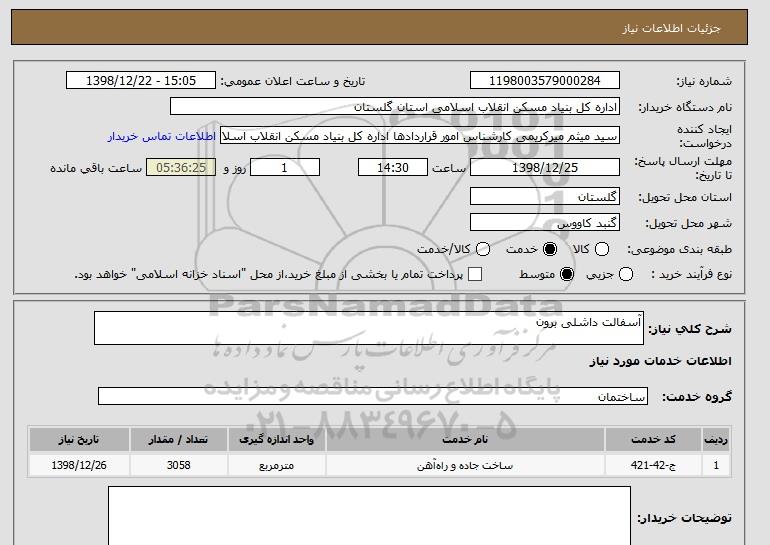Click service code cell ج-42-421

653,465
